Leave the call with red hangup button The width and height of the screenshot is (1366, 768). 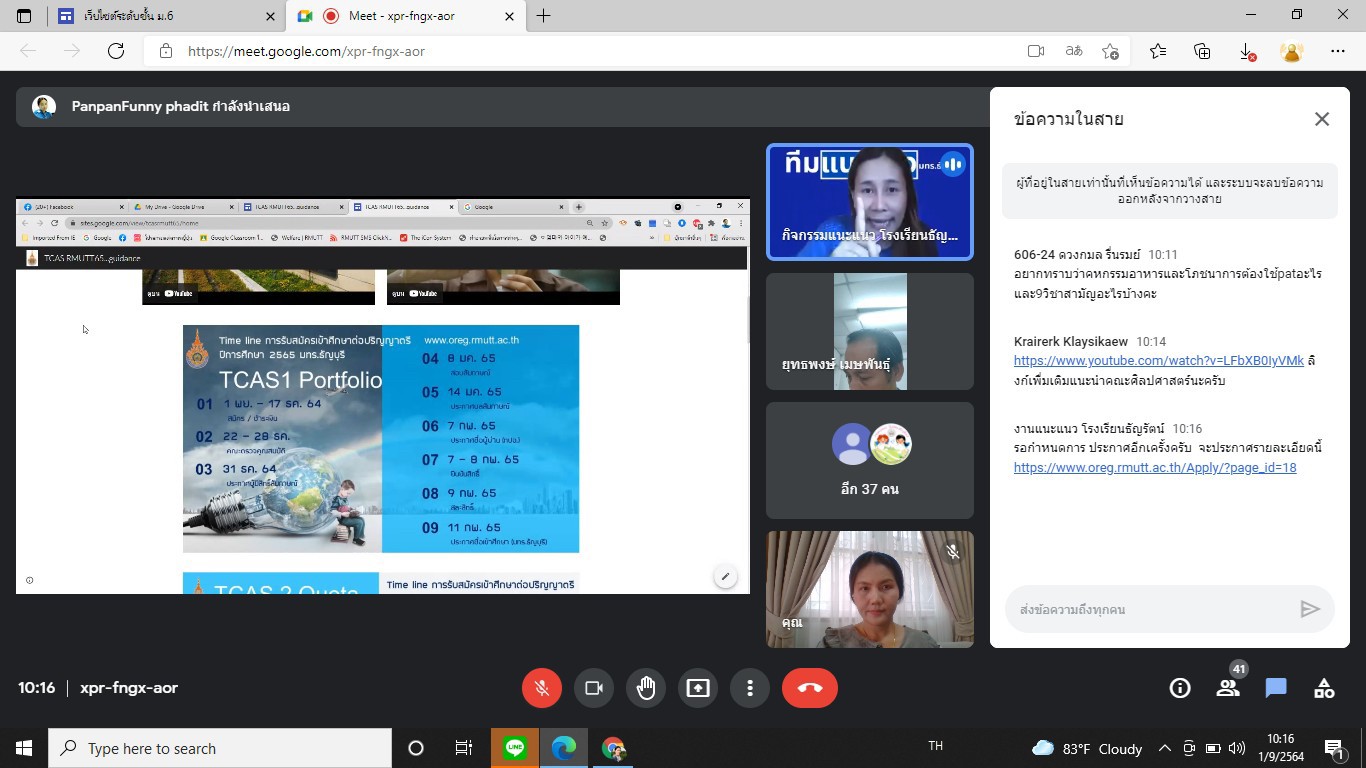[x=810, y=688]
